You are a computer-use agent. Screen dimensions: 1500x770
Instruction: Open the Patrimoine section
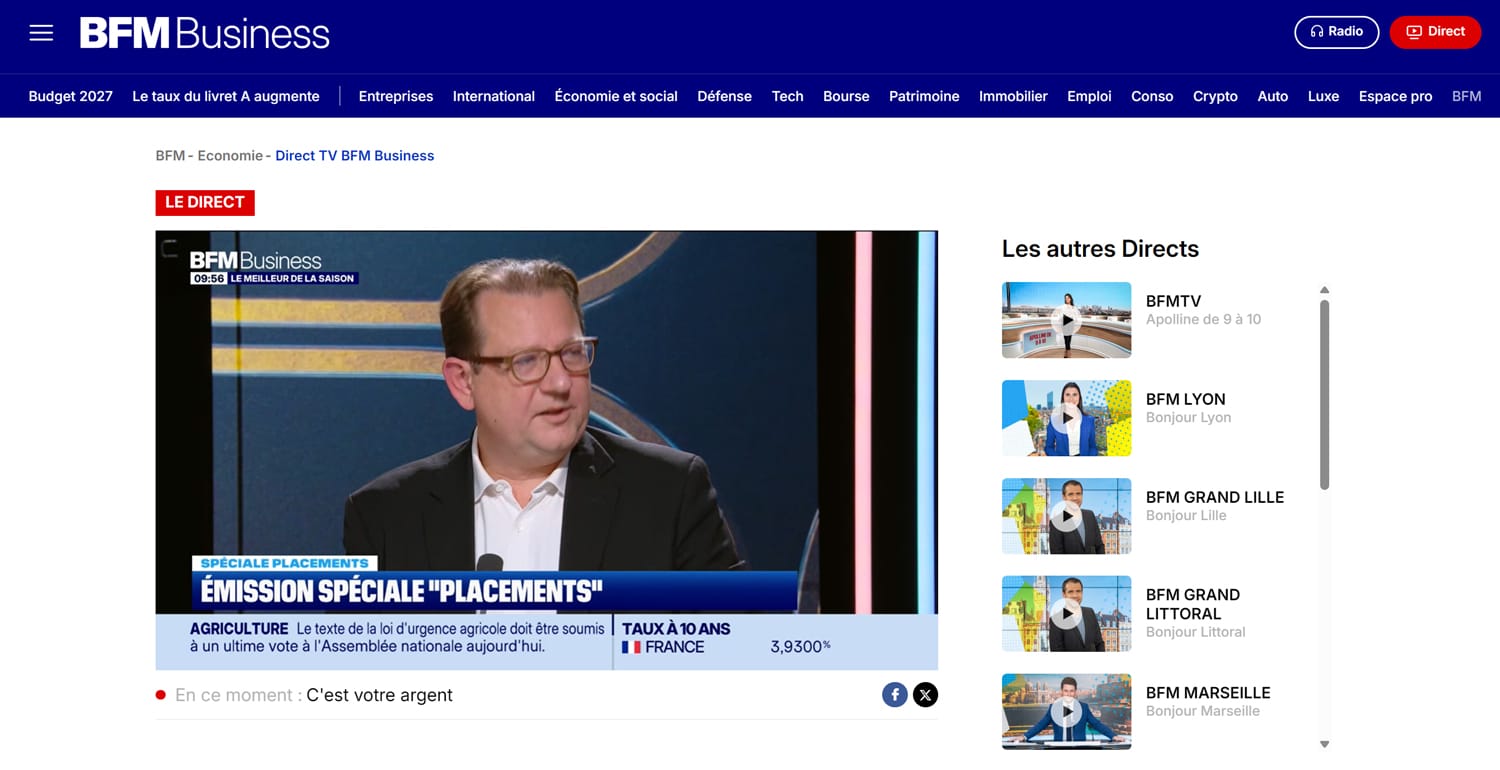click(924, 96)
